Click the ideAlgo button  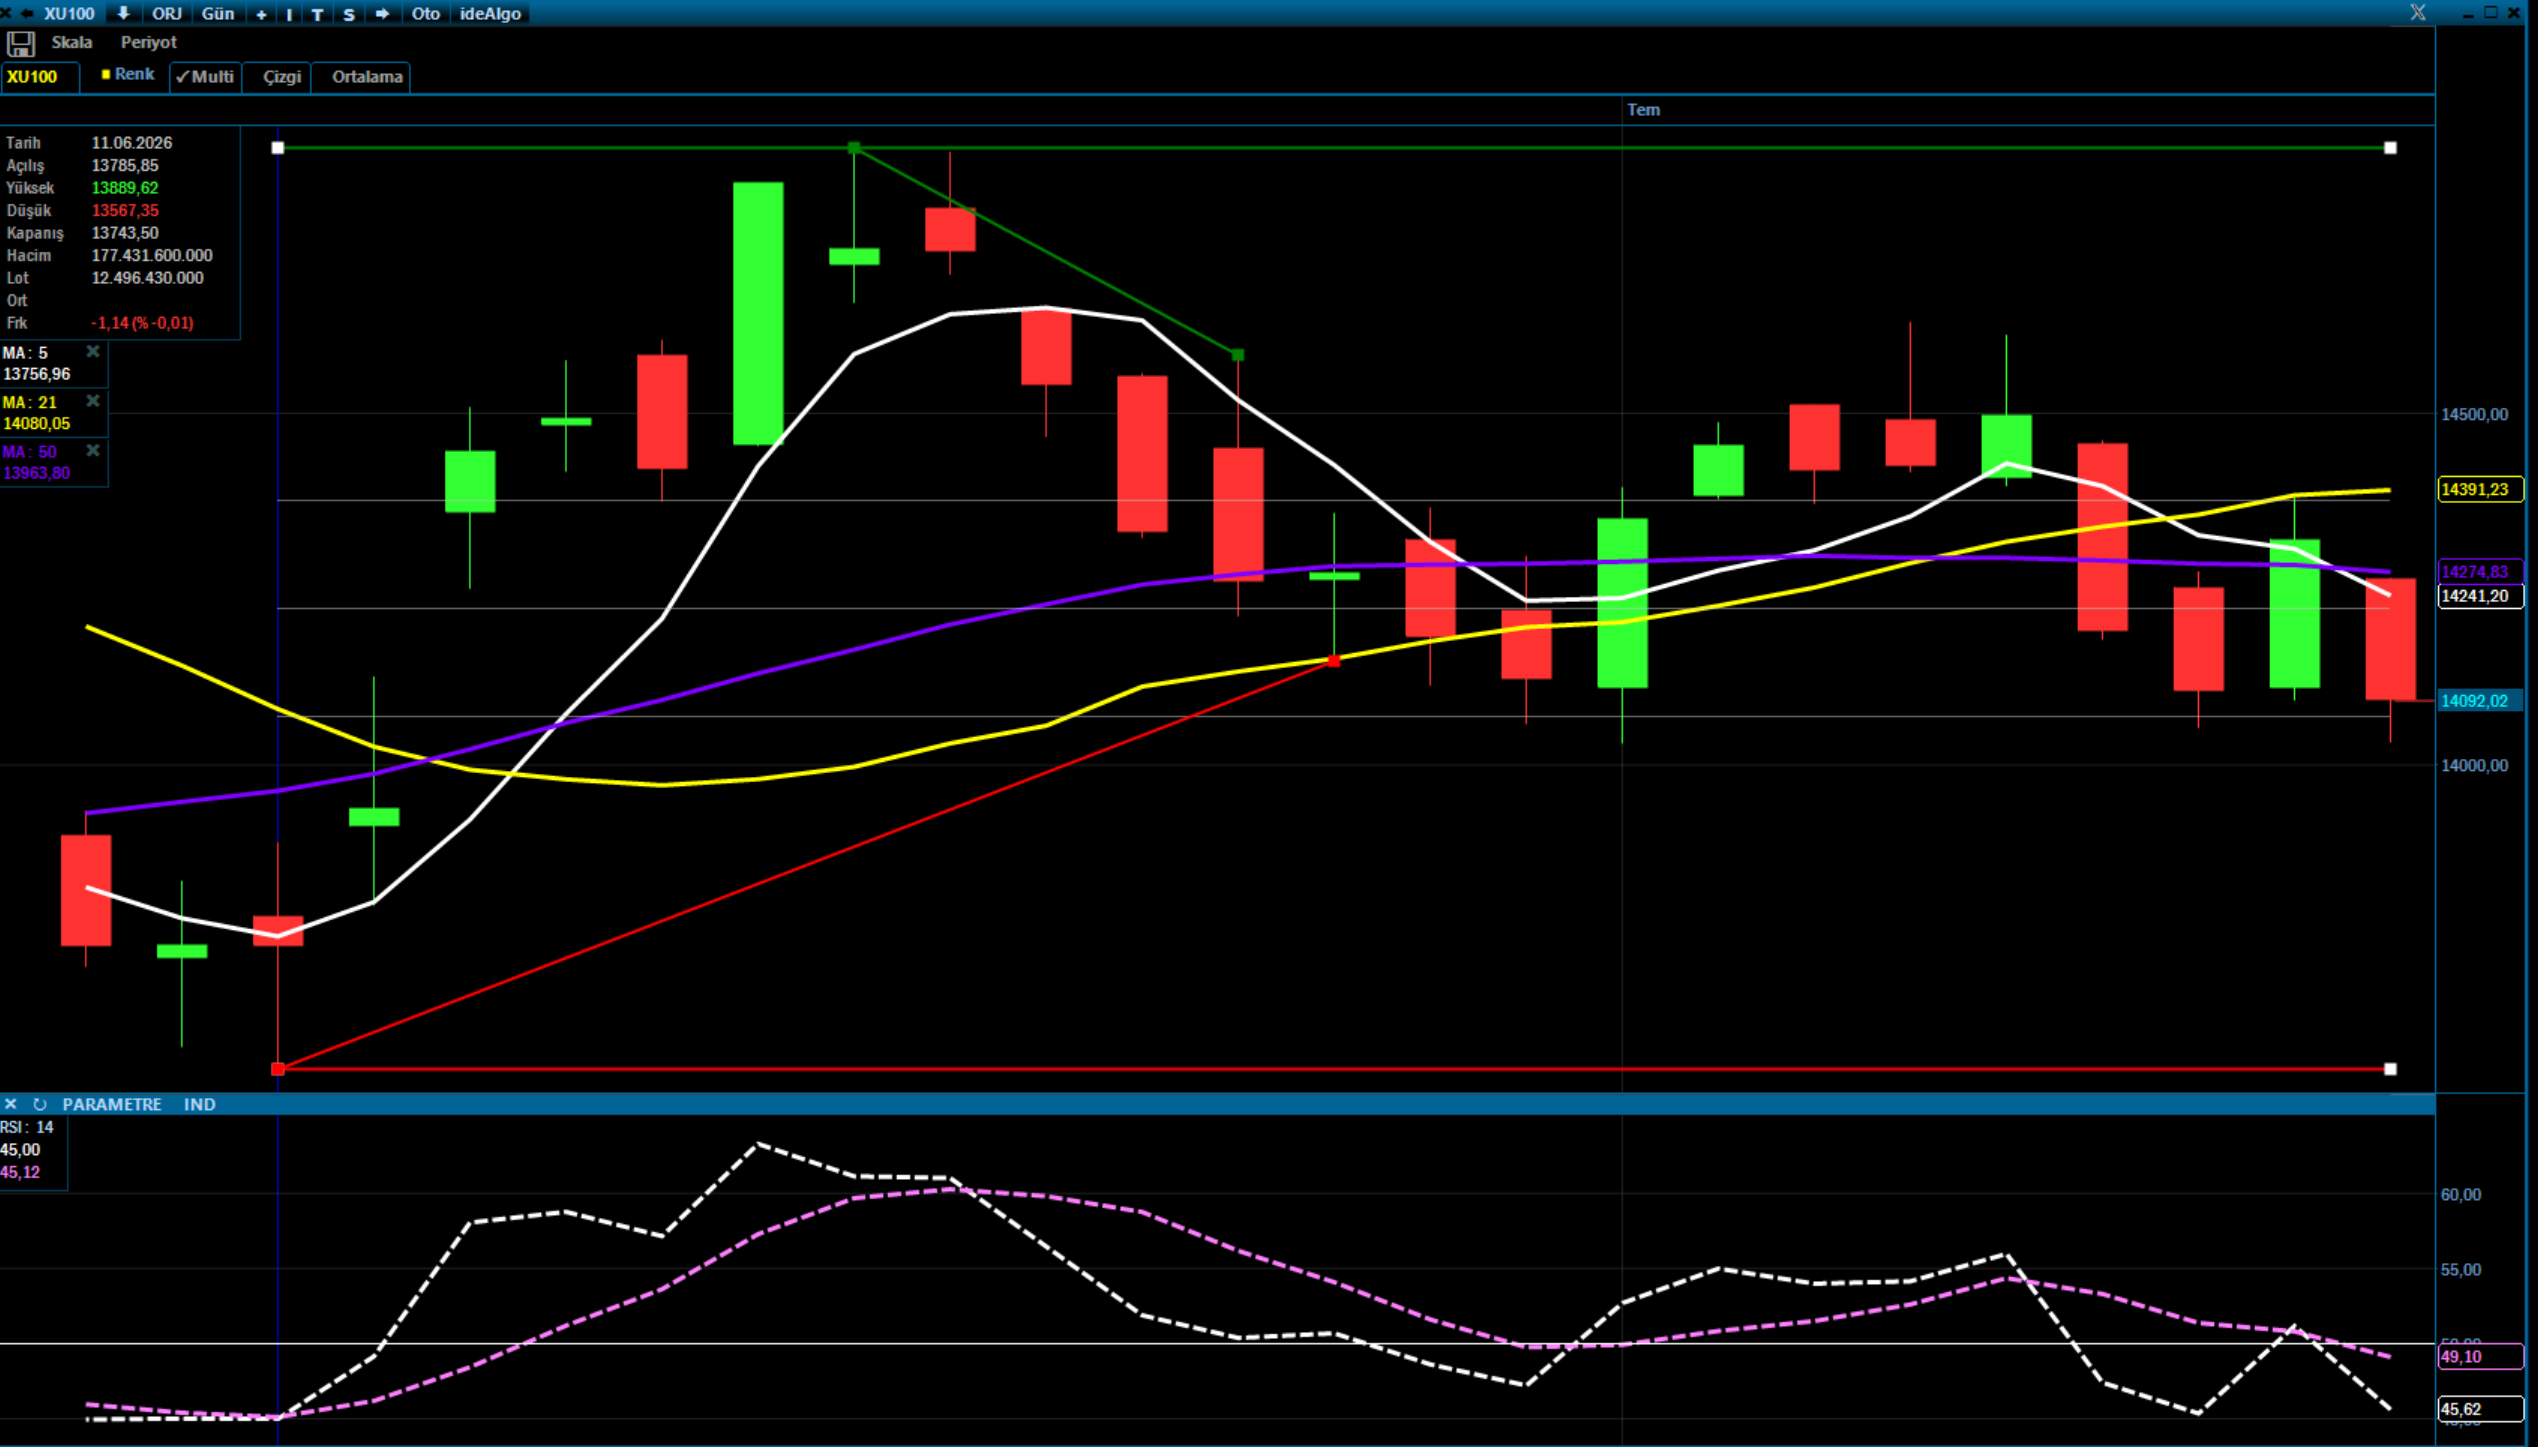click(x=490, y=13)
